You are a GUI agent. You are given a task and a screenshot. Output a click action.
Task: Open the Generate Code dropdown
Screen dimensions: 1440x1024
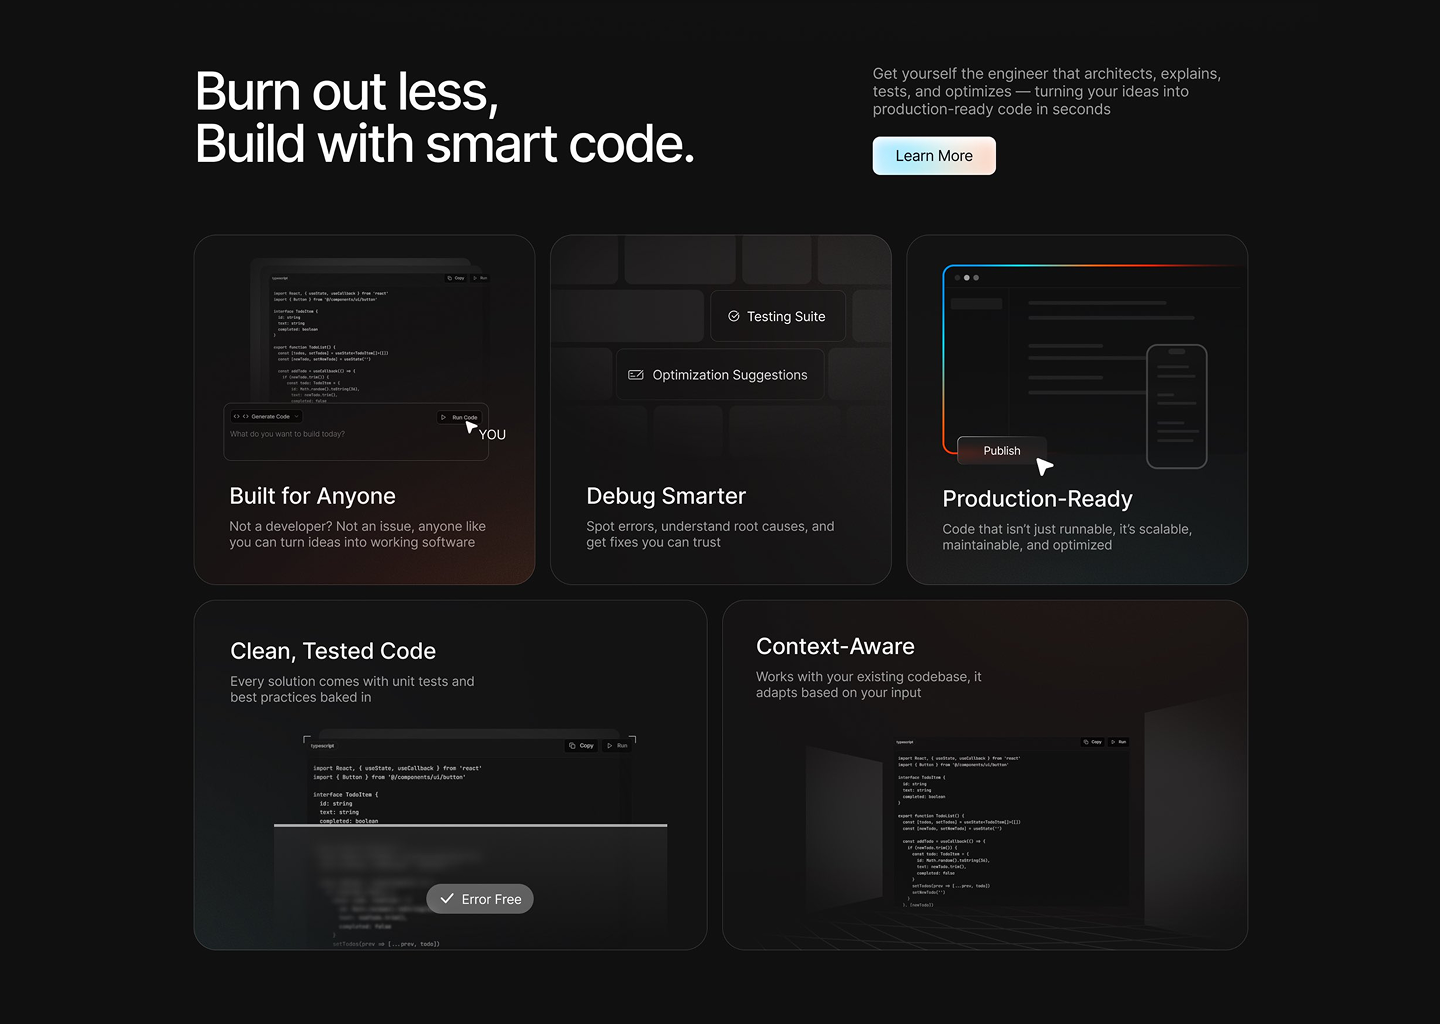[266, 416]
